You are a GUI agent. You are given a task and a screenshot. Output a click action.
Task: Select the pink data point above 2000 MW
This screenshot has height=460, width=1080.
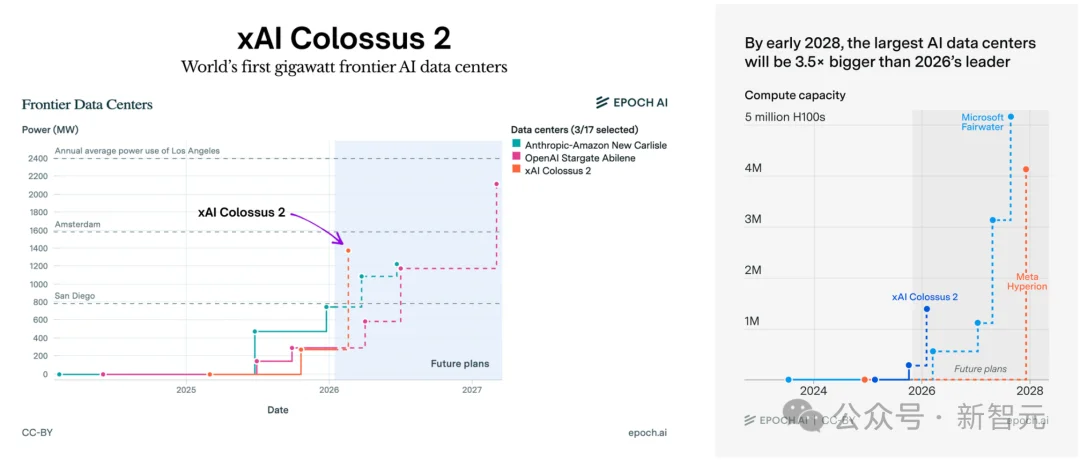(x=497, y=184)
